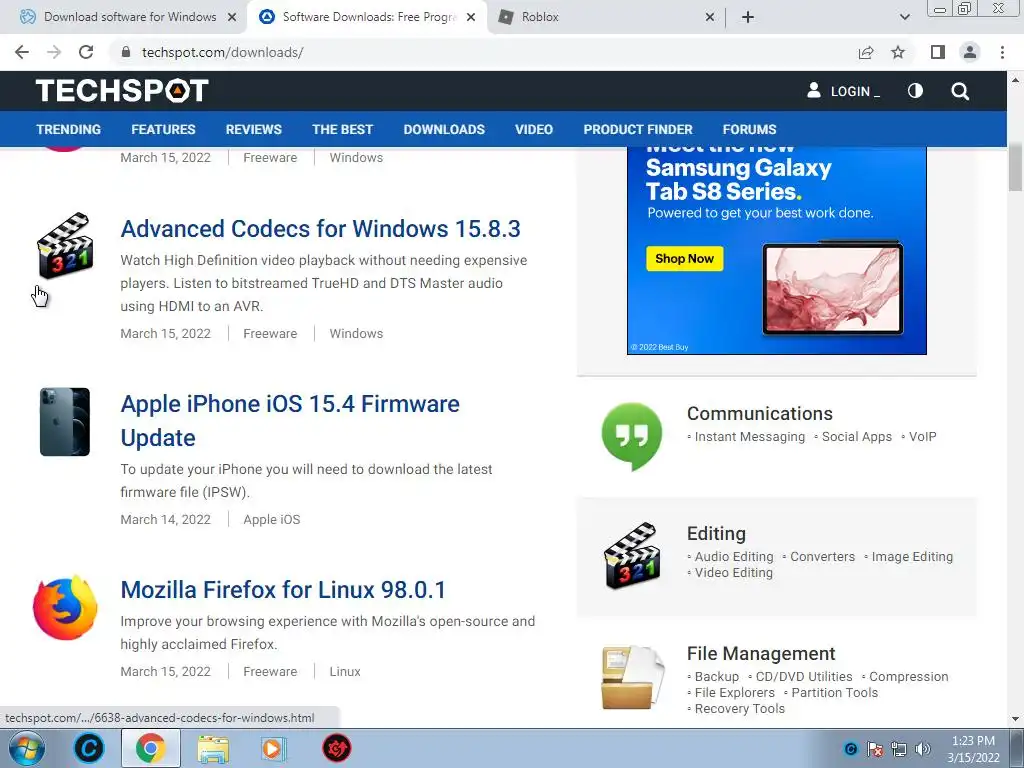Viewport: 1024px width, 768px height.
Task: Open the VoIP subcategory
Action: 923,437
